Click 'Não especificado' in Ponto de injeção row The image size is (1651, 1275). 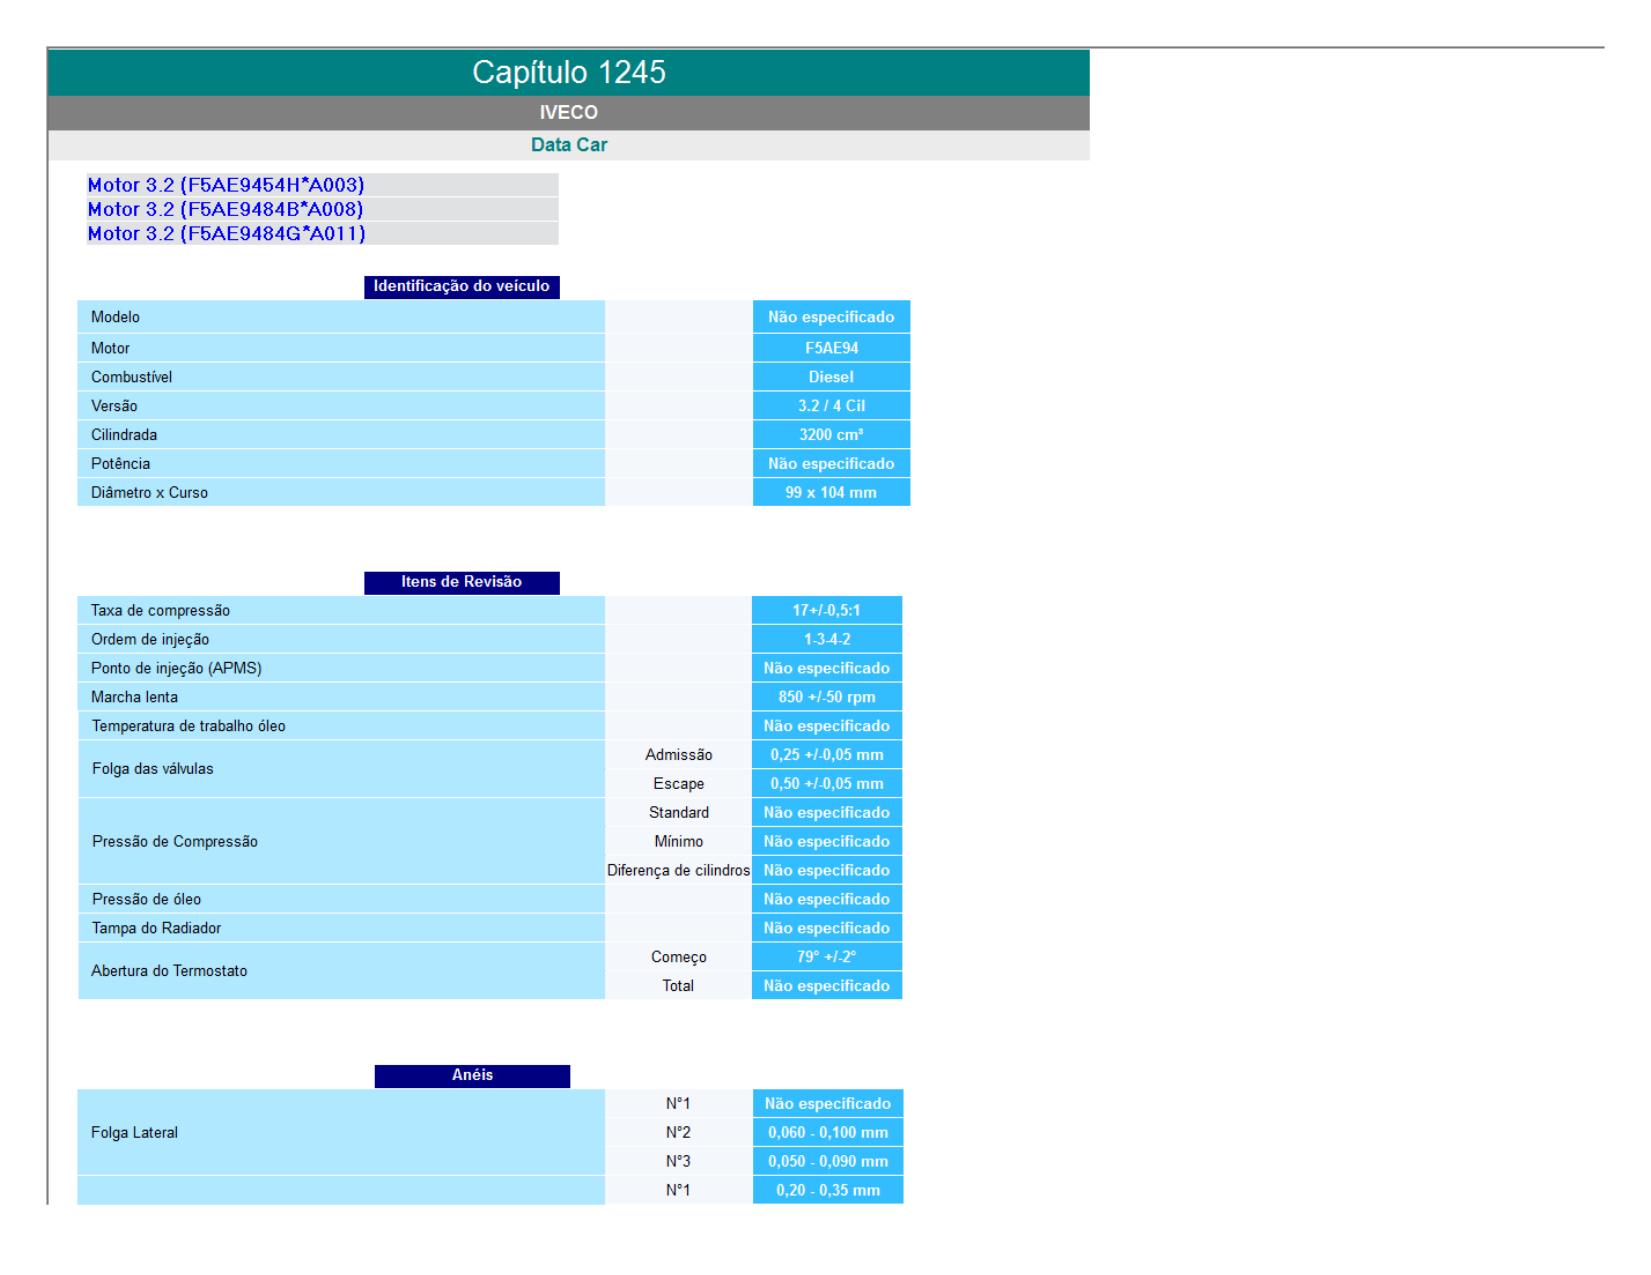[x=827, y=669]
